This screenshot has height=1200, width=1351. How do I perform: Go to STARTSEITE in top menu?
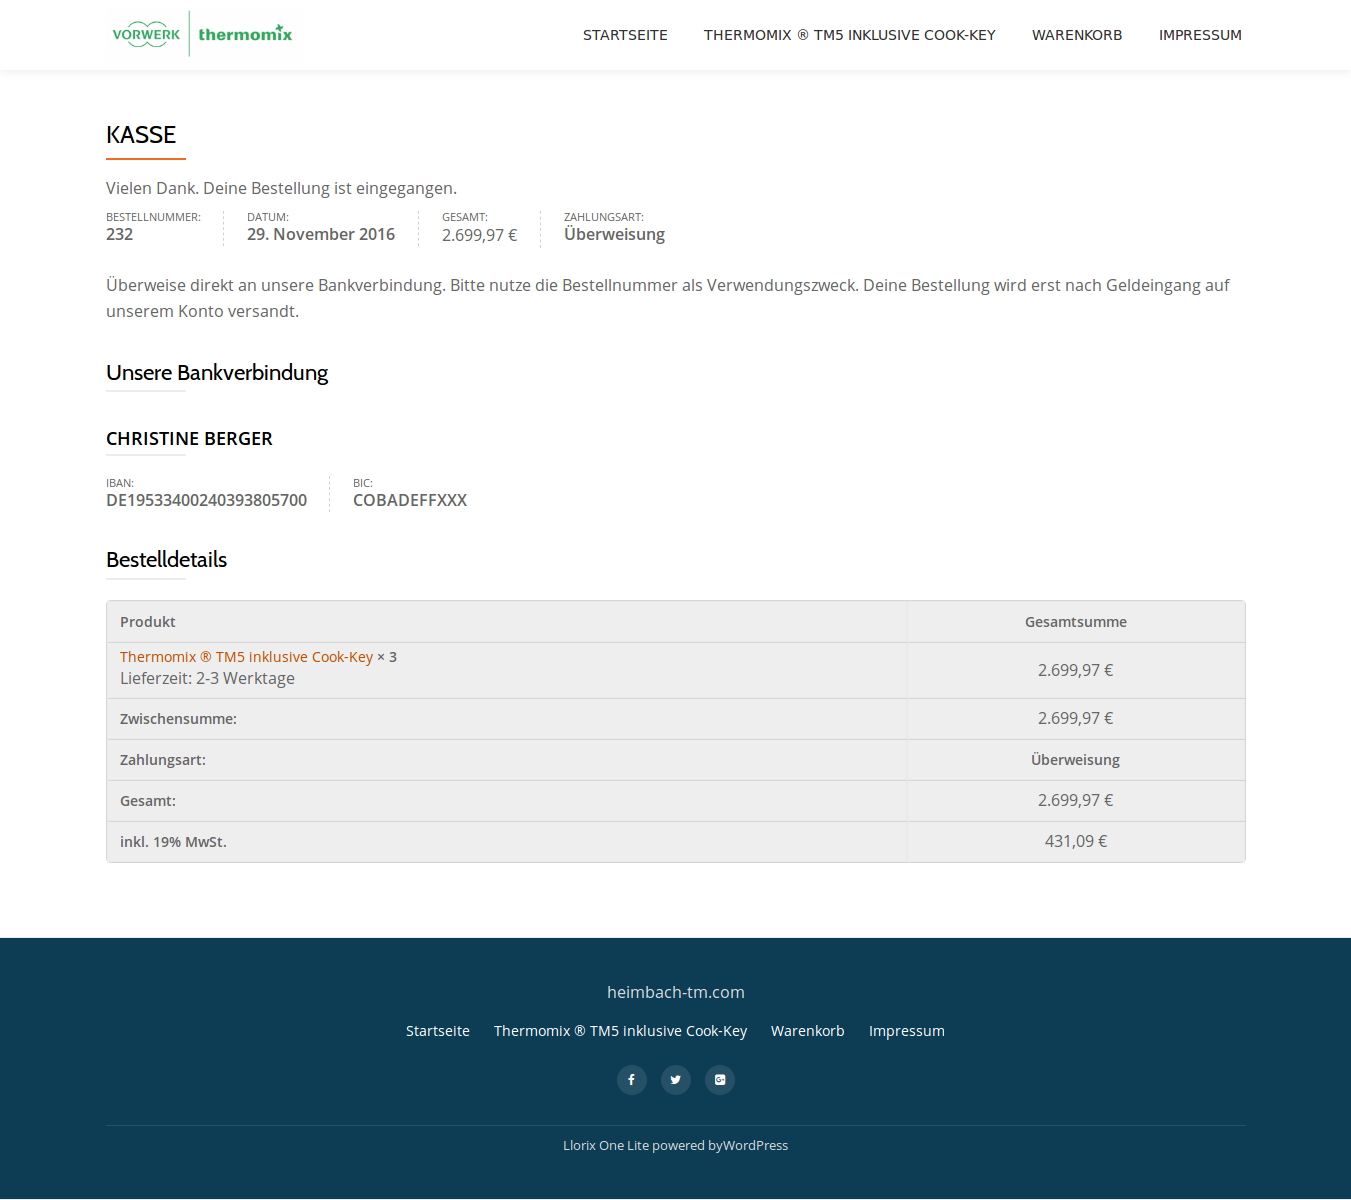click(x=625, y=35)
